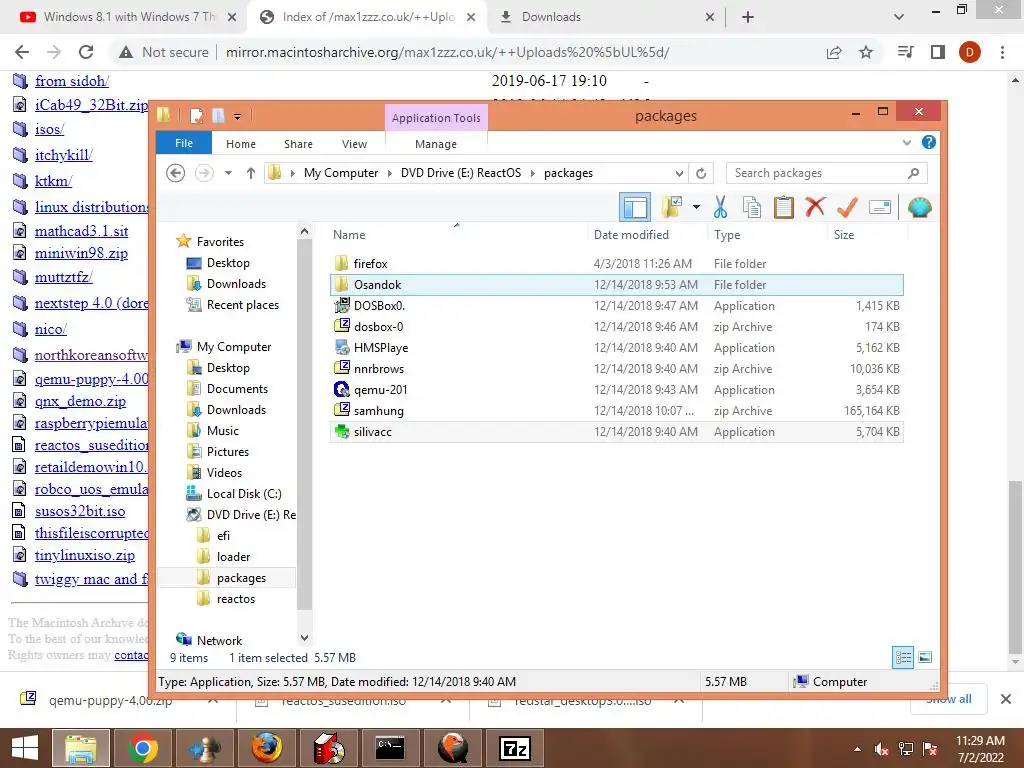
Task: Select the Application Tools contextual tab
Action: pos(436,118)
